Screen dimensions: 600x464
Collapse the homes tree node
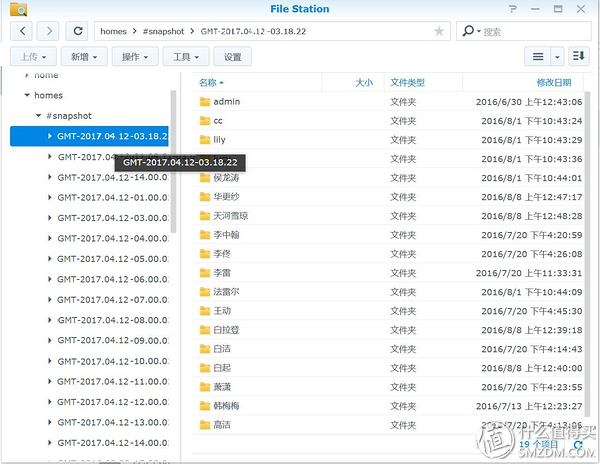(x=27, y=95)
